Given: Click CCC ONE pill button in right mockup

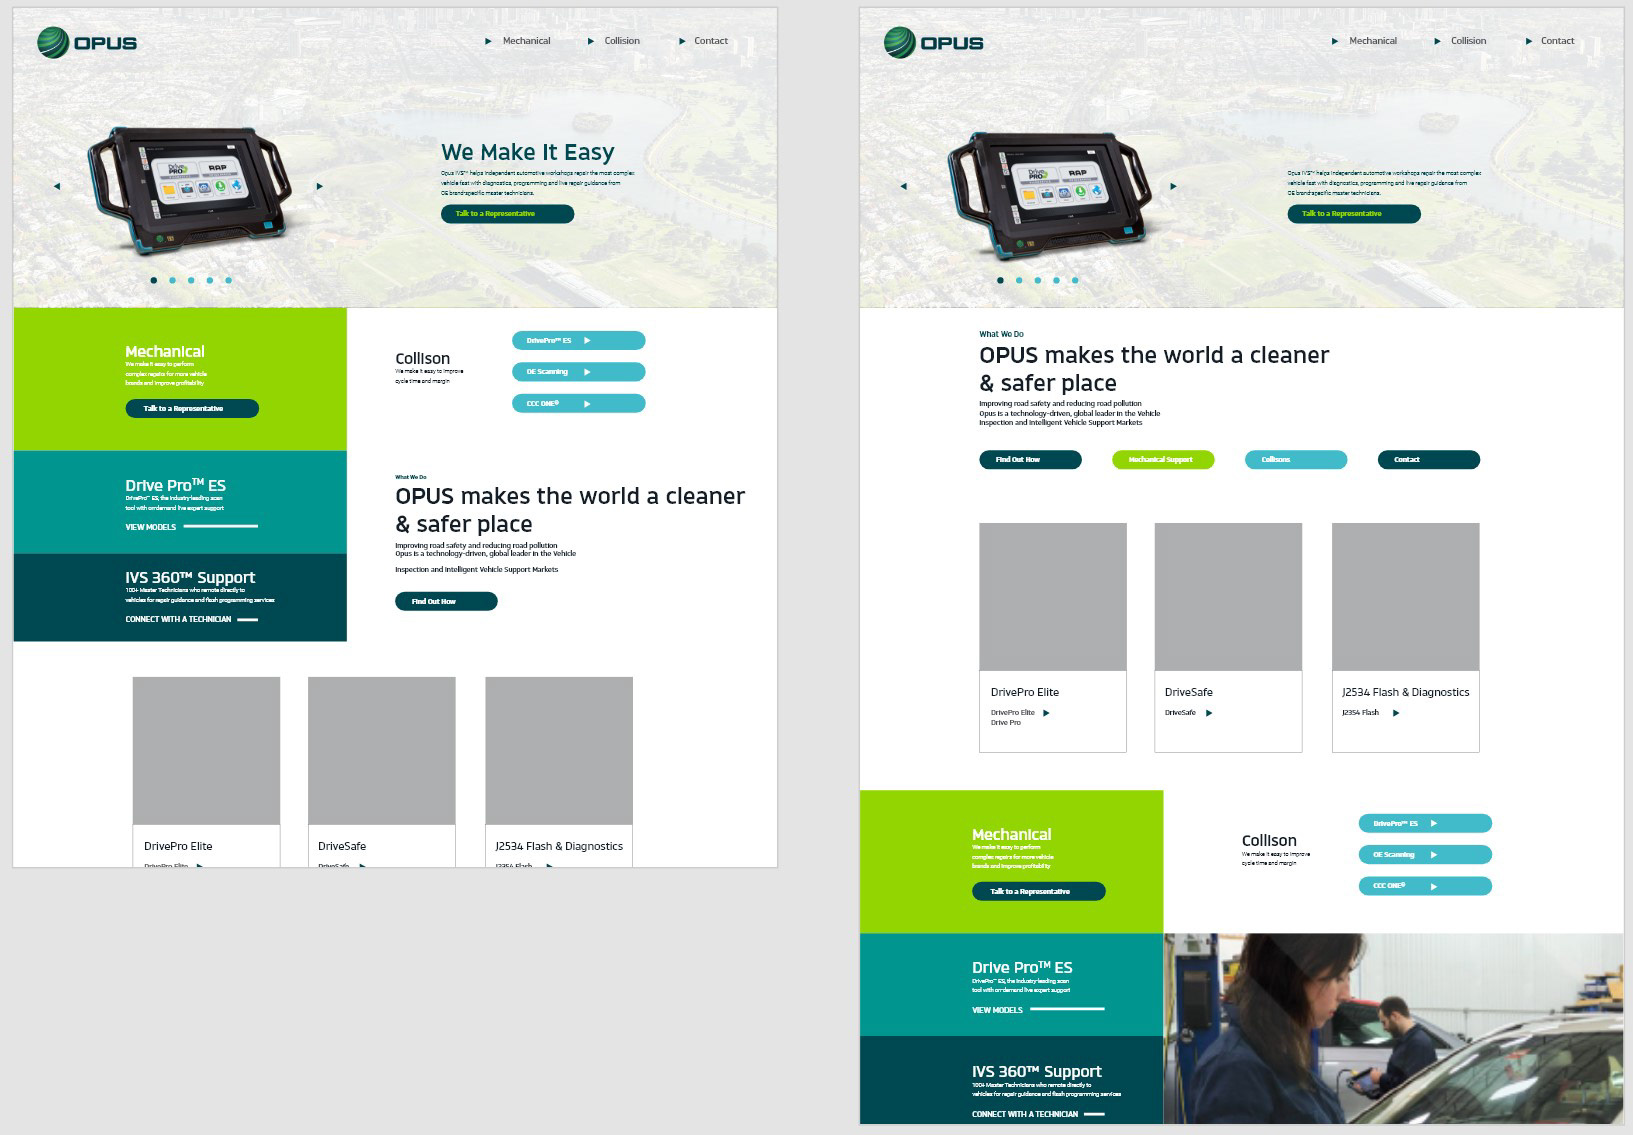Looking at the screenshot, I should point(1425,886).
